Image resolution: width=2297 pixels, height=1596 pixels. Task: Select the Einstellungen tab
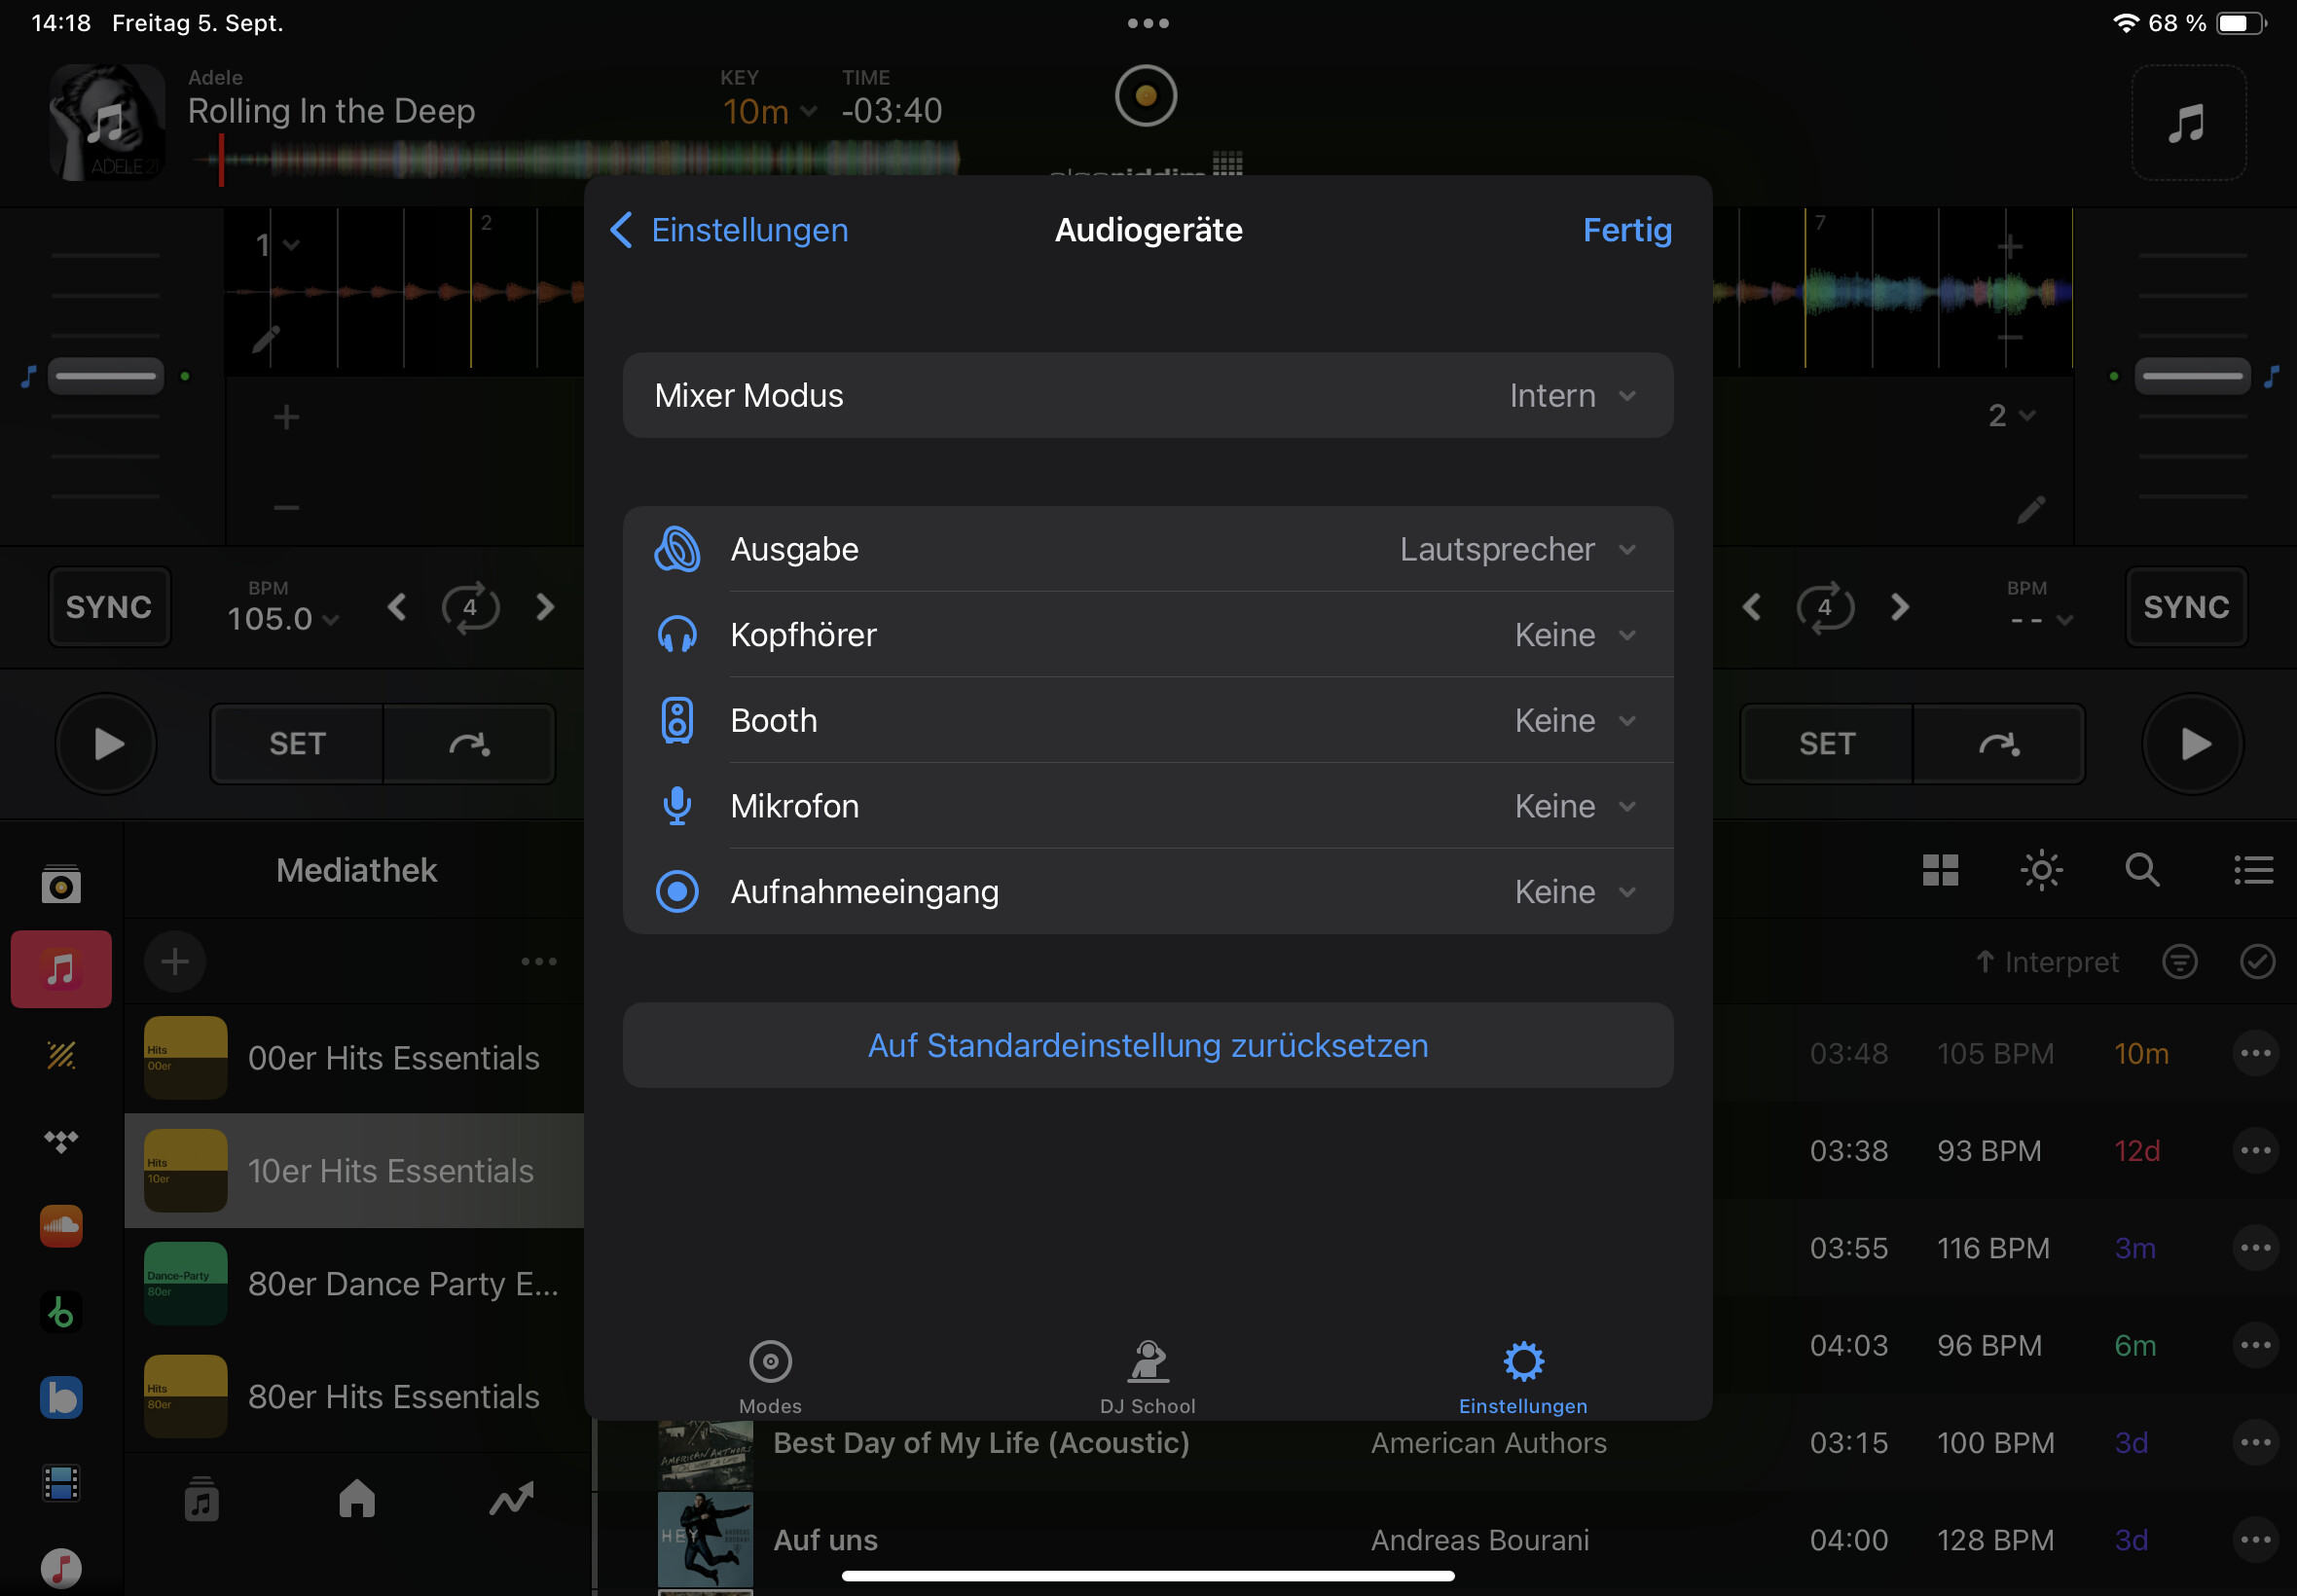pyautogui.click(x=1523, y=1376)
